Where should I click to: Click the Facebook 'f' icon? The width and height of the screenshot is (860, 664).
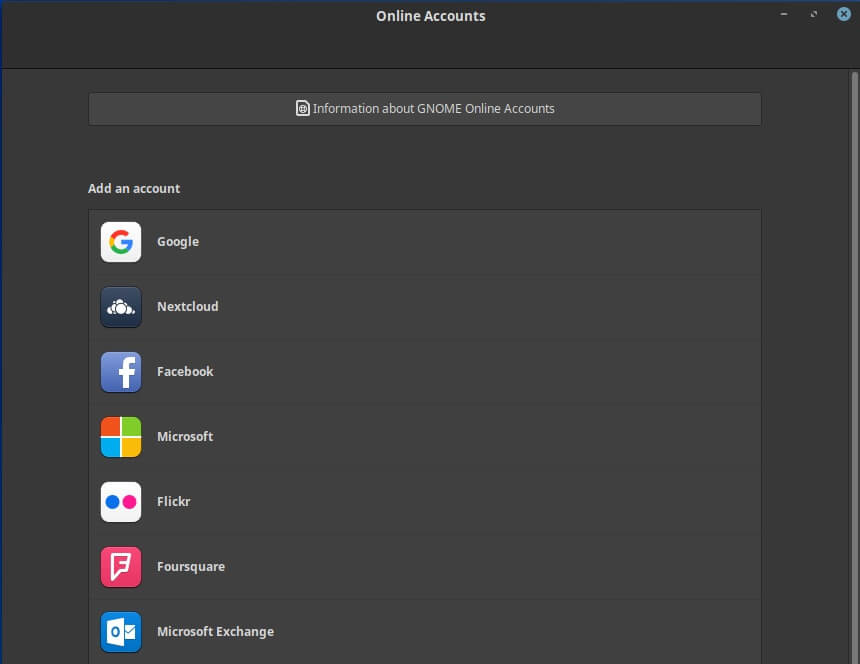point(121,372)
